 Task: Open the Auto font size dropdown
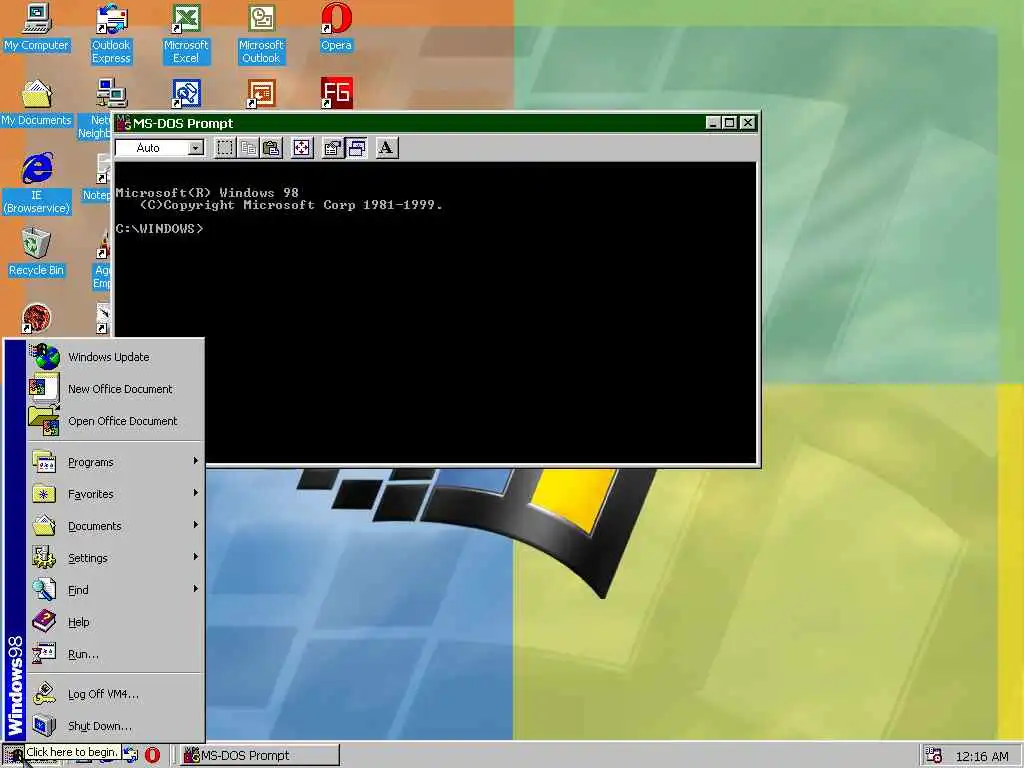tap(195, 148)
